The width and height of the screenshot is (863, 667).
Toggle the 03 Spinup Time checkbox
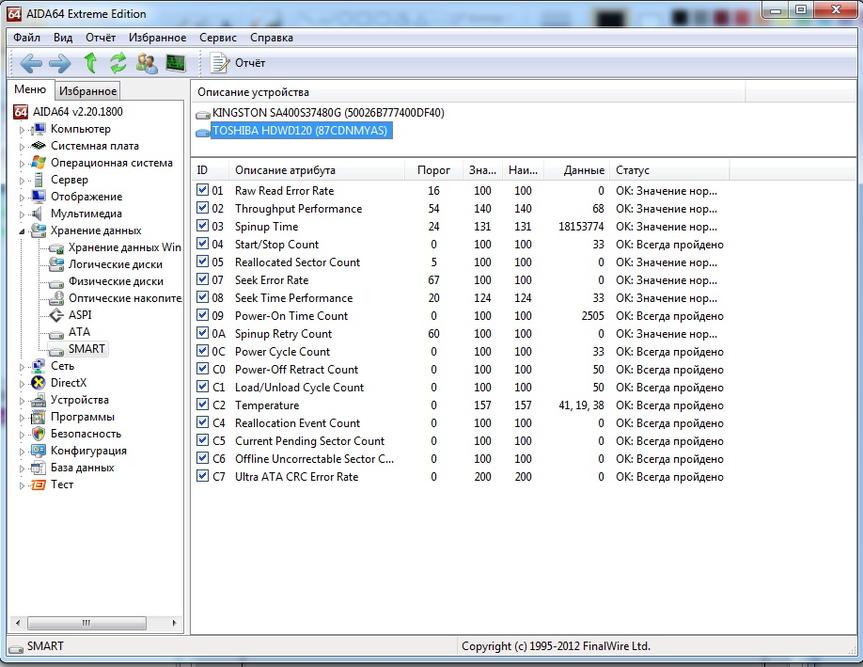pos(203,226)
